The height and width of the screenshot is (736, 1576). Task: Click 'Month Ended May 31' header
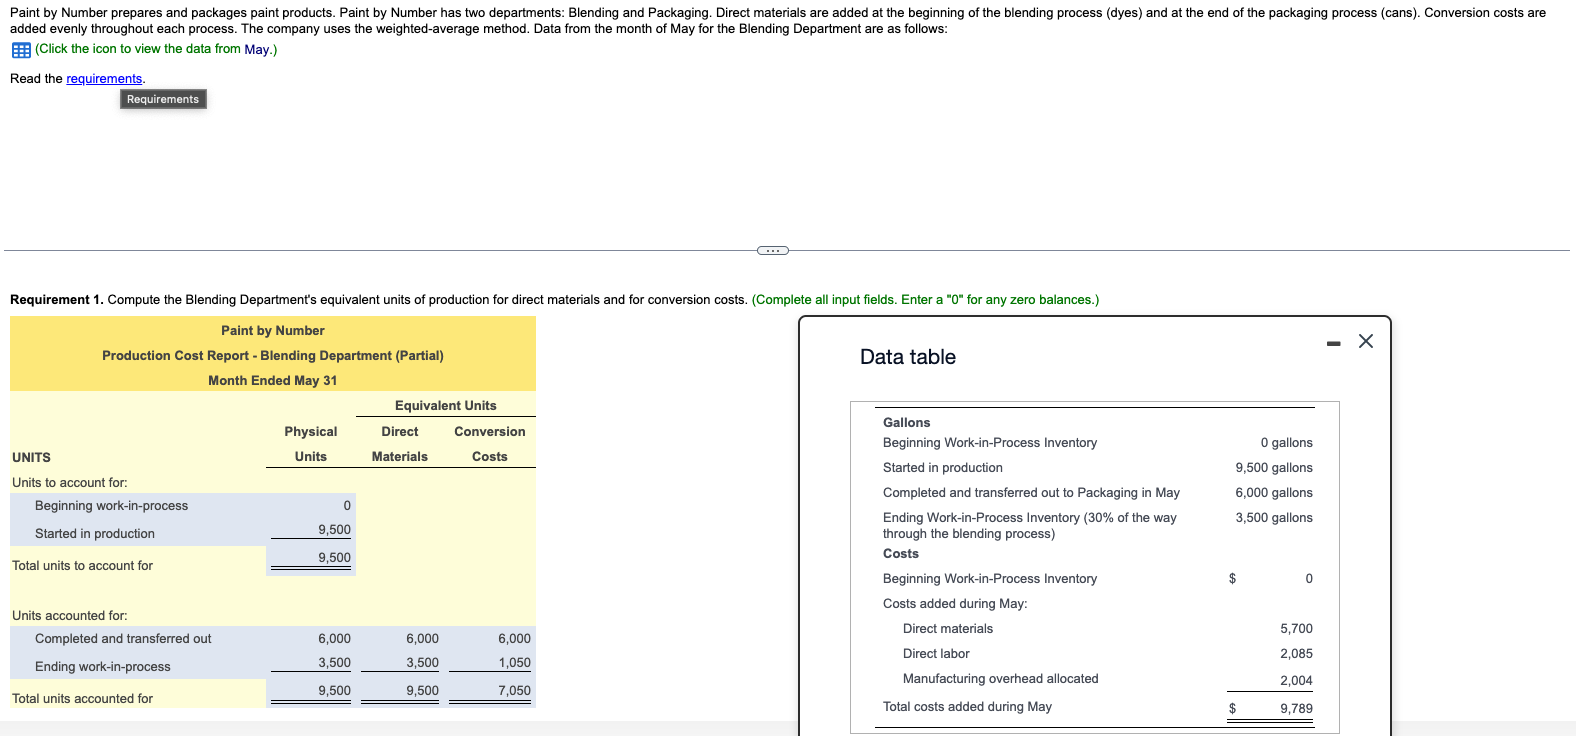tap(272, 381)
